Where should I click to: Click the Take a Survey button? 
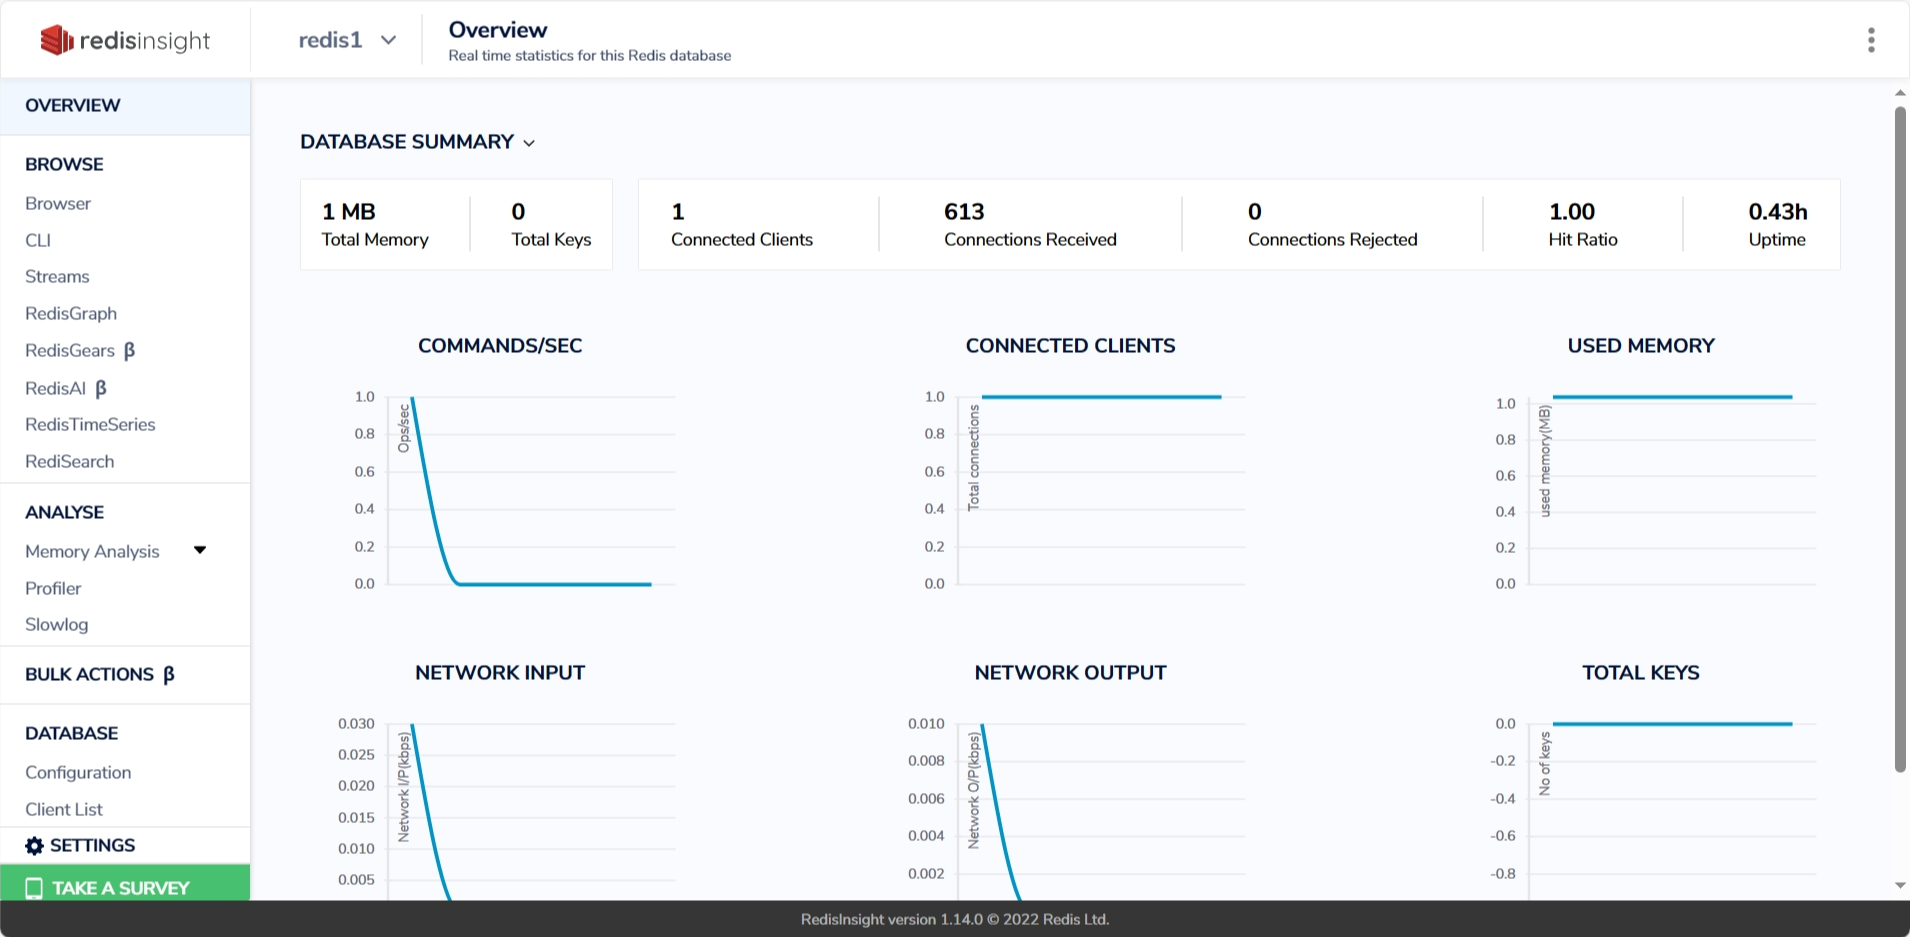coord(125,883)
